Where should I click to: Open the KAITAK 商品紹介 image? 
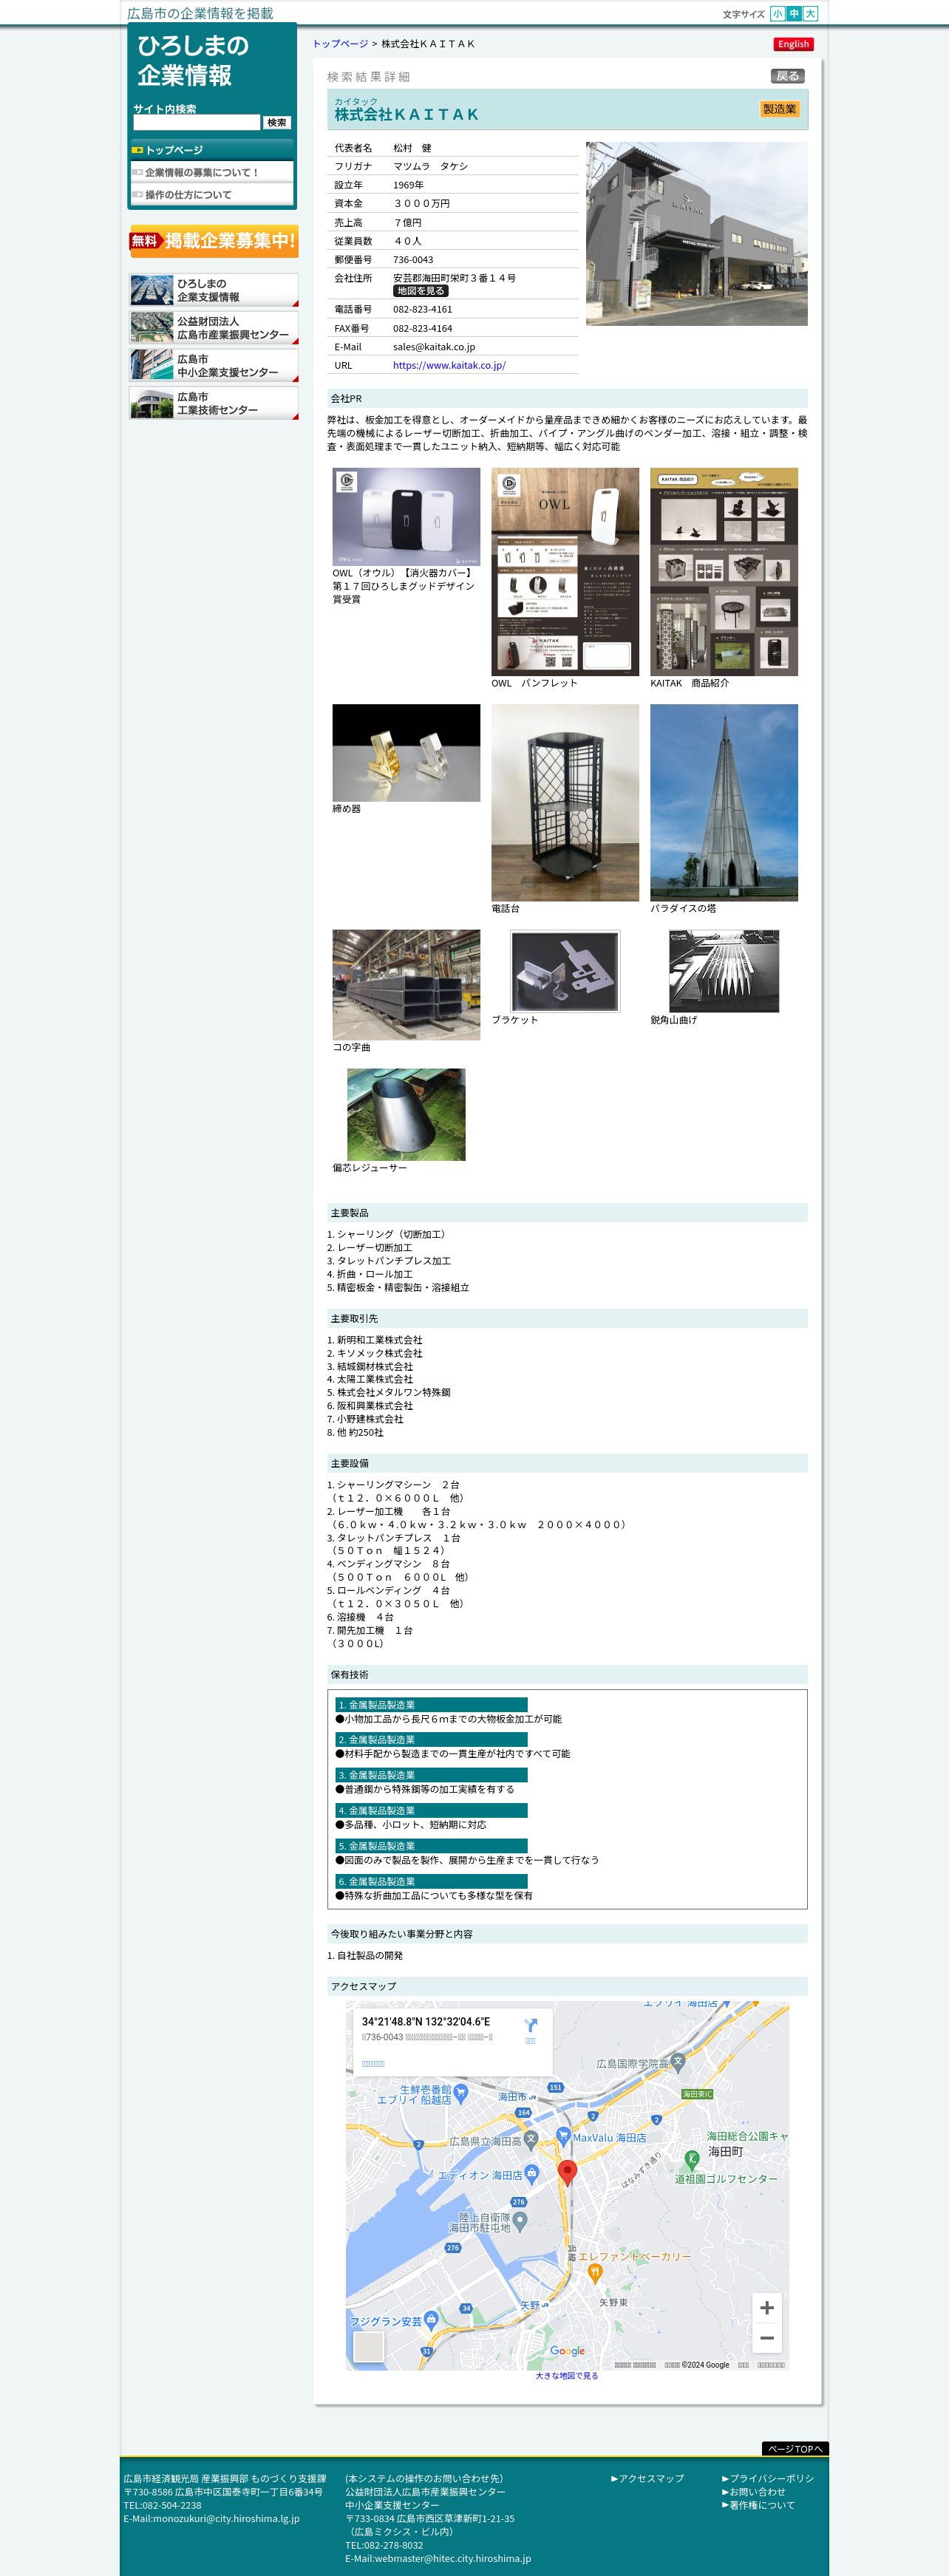point(724,572)
